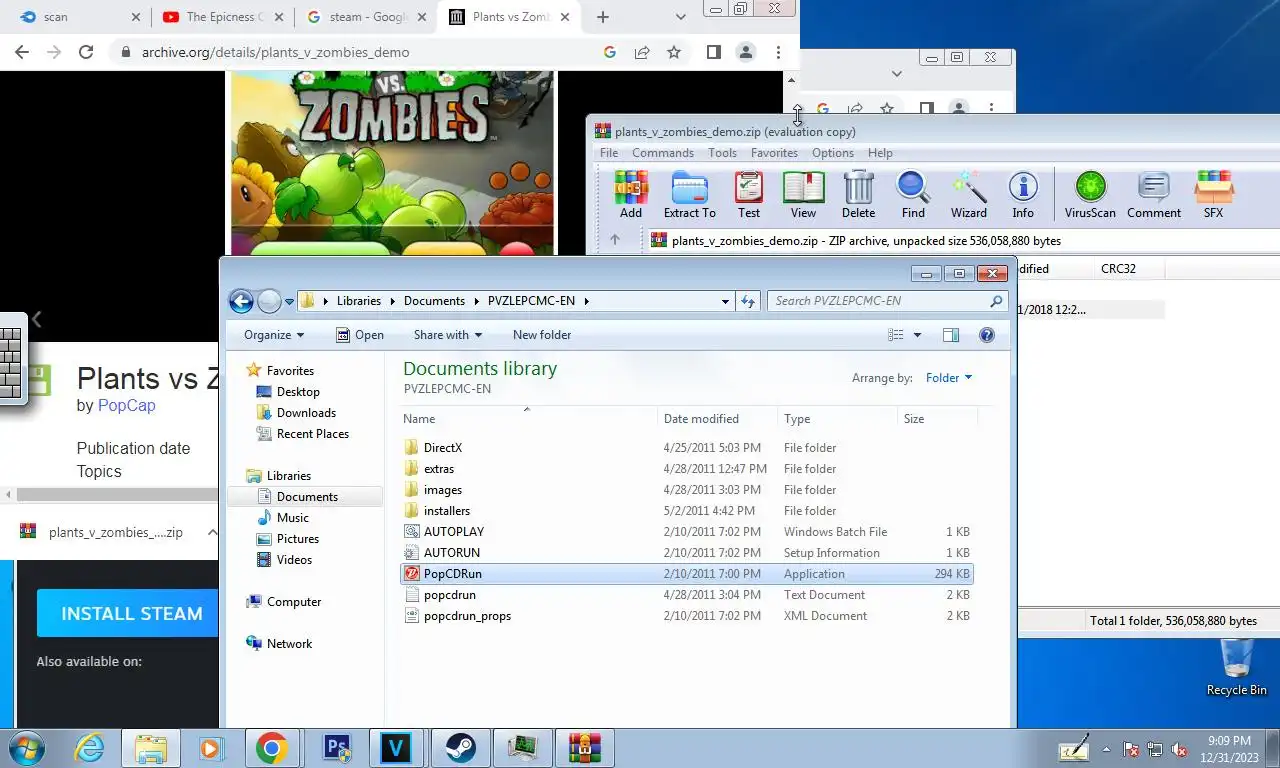
Task: Switch to steam Google search tab
Action: pos(366,17)
